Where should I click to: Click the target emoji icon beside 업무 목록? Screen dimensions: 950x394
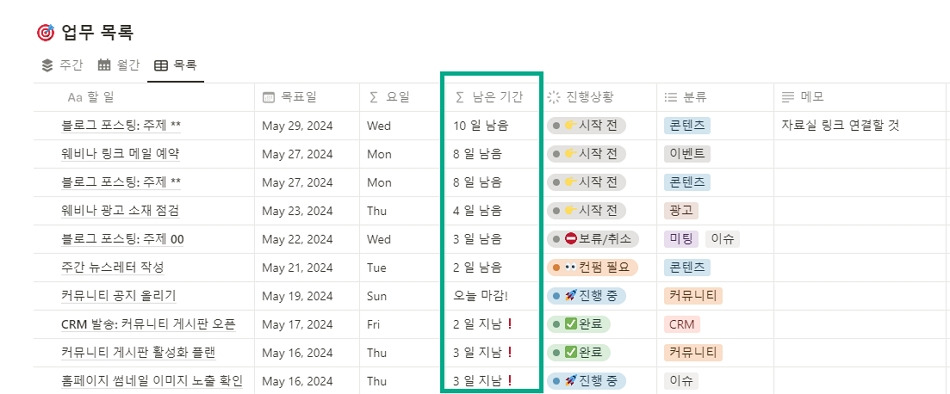[x=45, y=33]
